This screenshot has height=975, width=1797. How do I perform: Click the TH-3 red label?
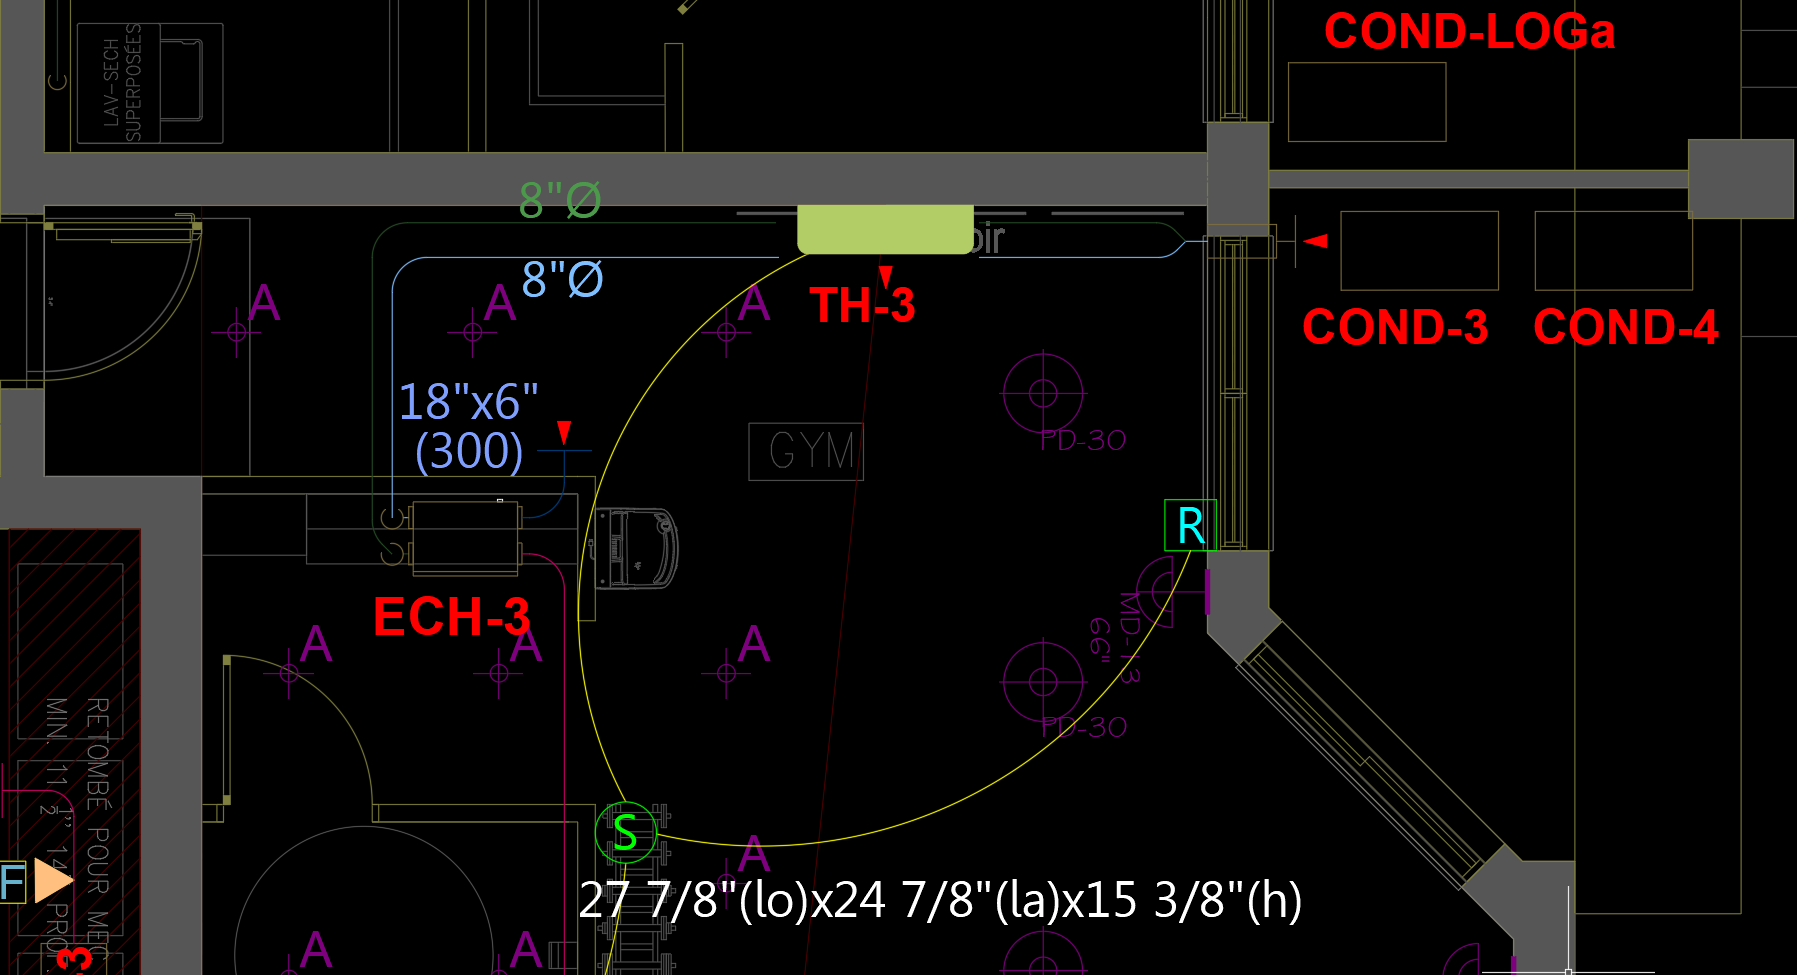(x=862, y=306)
